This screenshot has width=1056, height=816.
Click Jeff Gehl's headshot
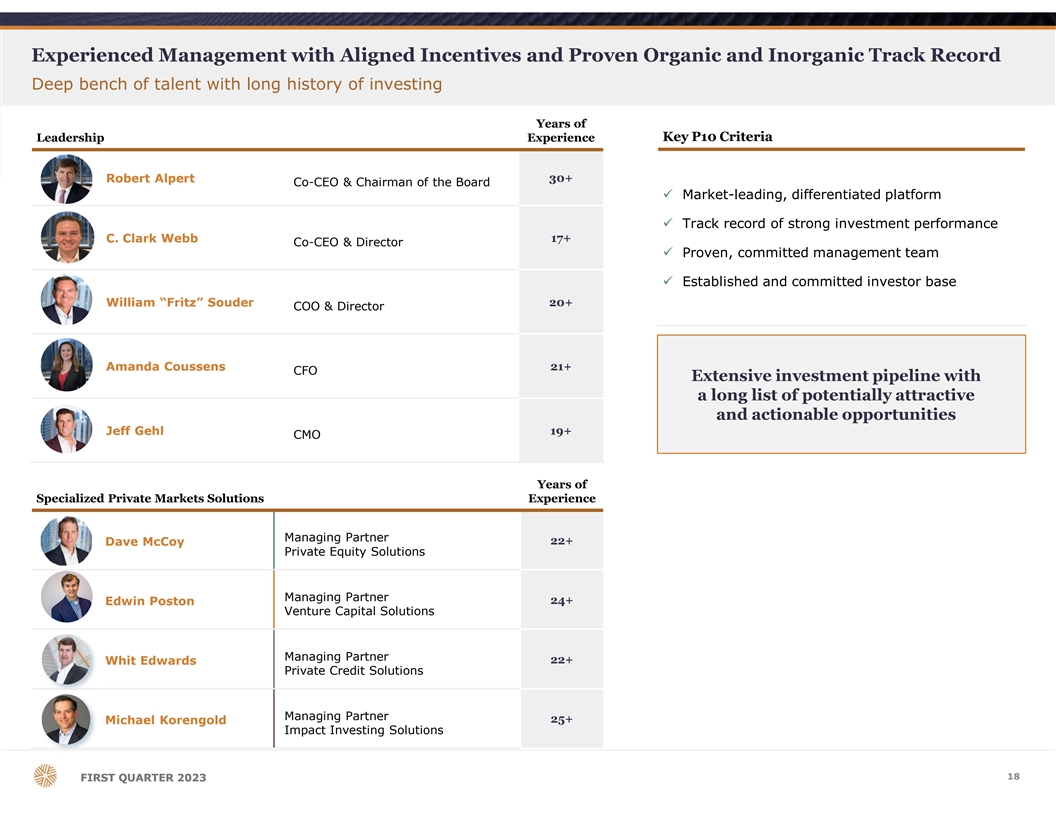pos(66,430)
